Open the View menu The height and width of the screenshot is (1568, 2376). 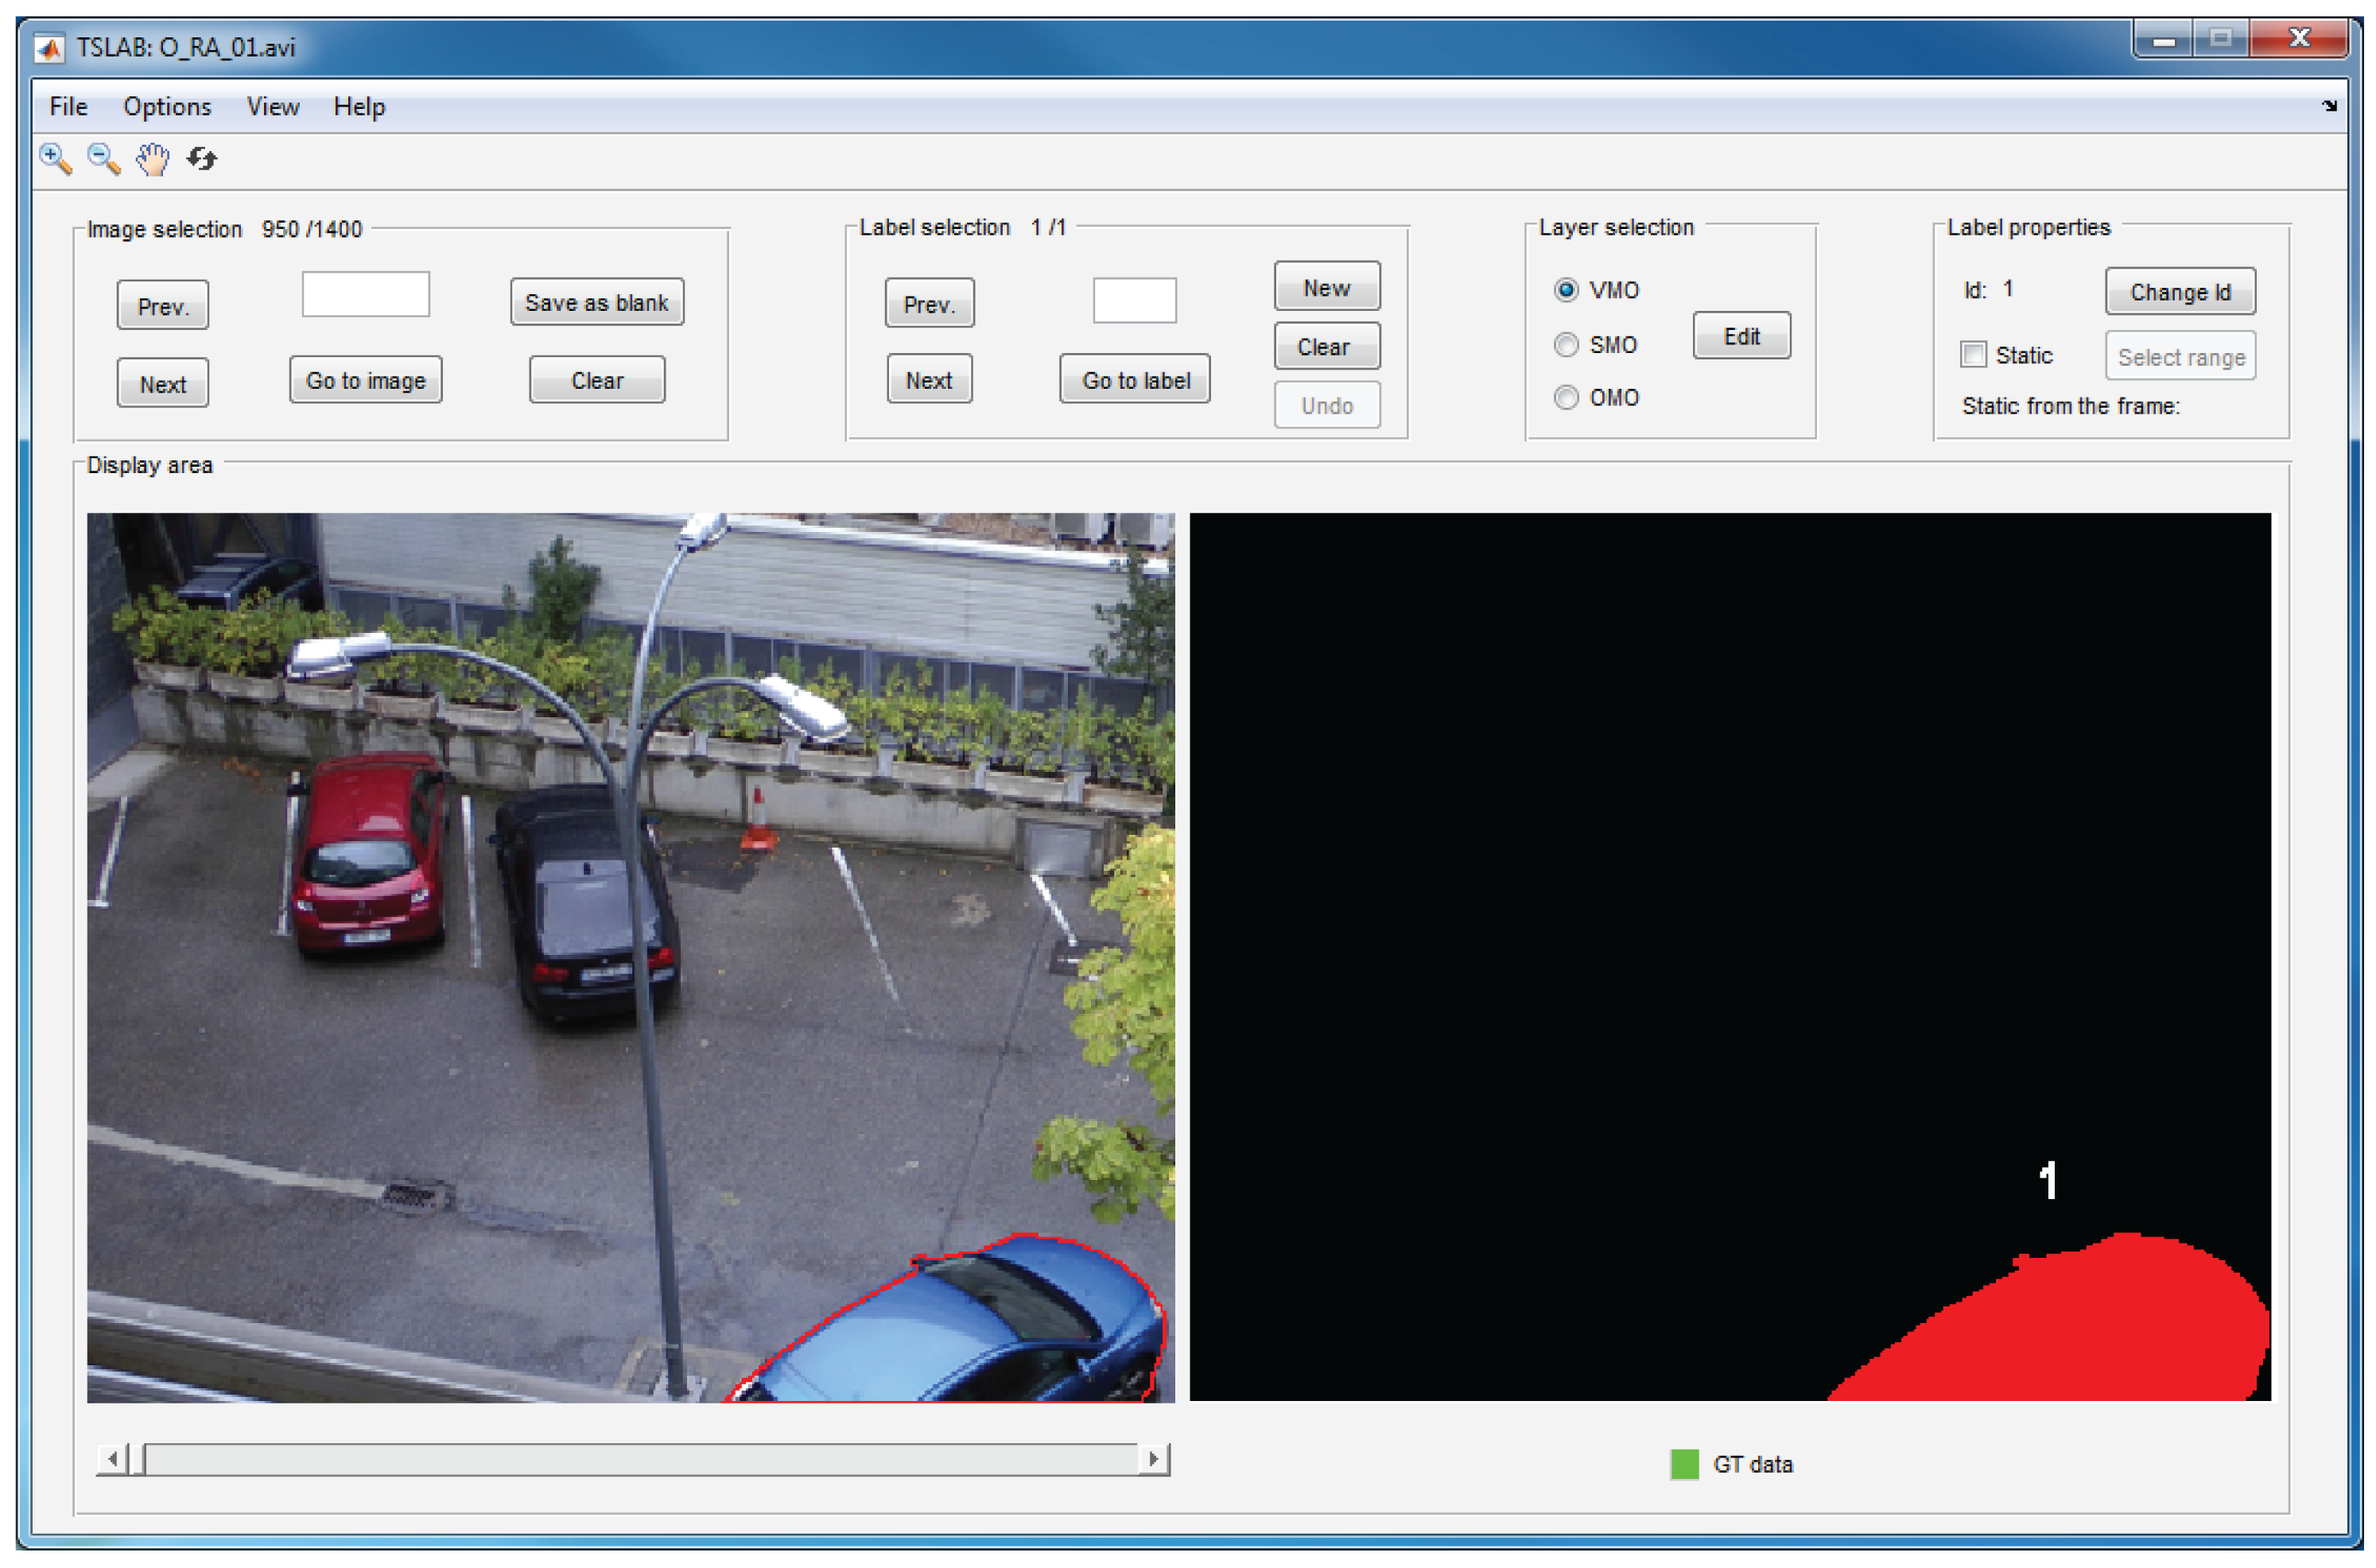[x=273, y=107]
